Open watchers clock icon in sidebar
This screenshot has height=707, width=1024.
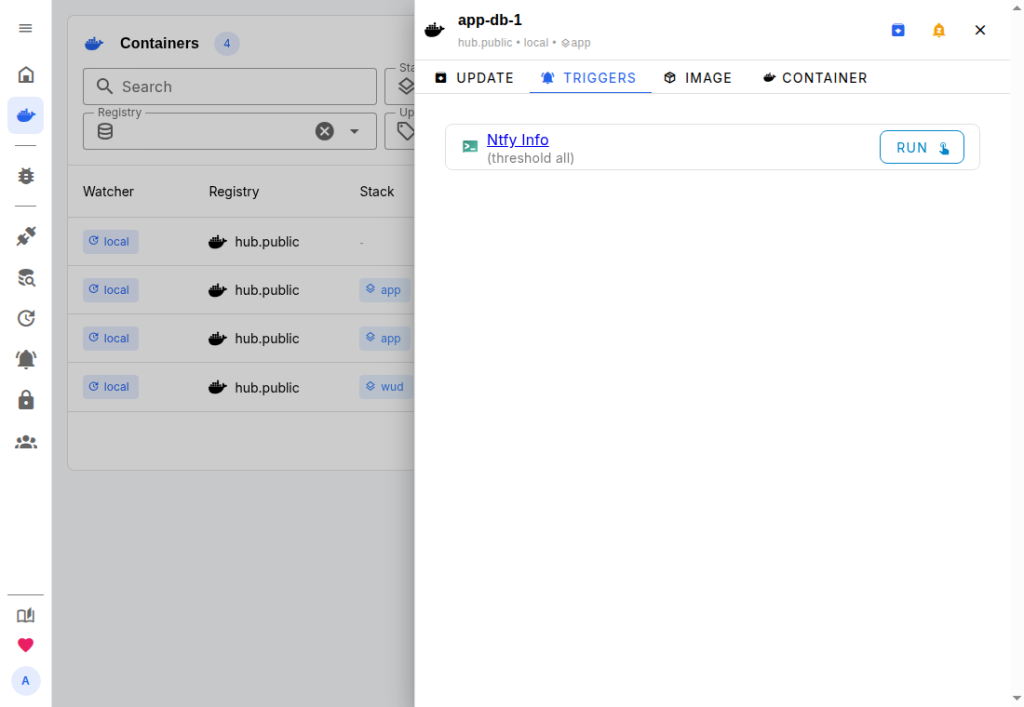point(25,318)
